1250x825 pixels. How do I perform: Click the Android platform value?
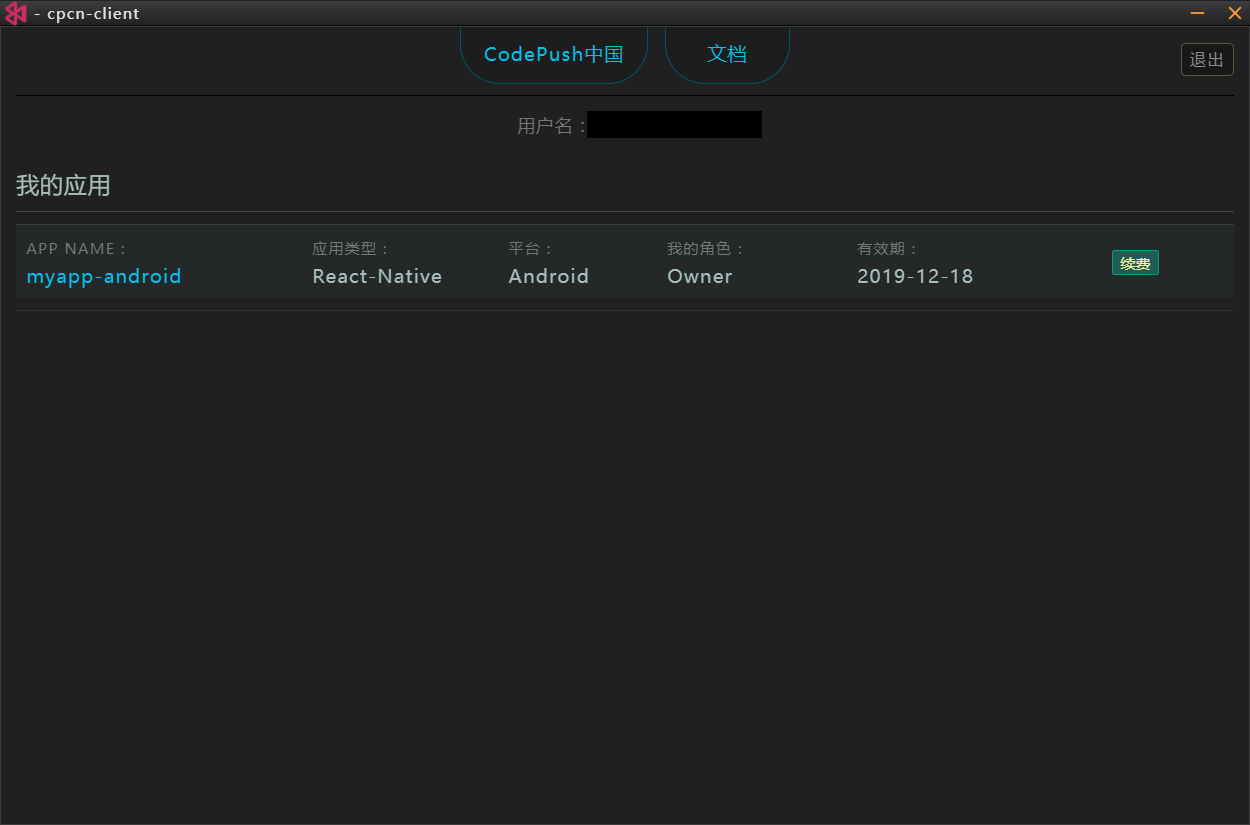pos(548,276)
